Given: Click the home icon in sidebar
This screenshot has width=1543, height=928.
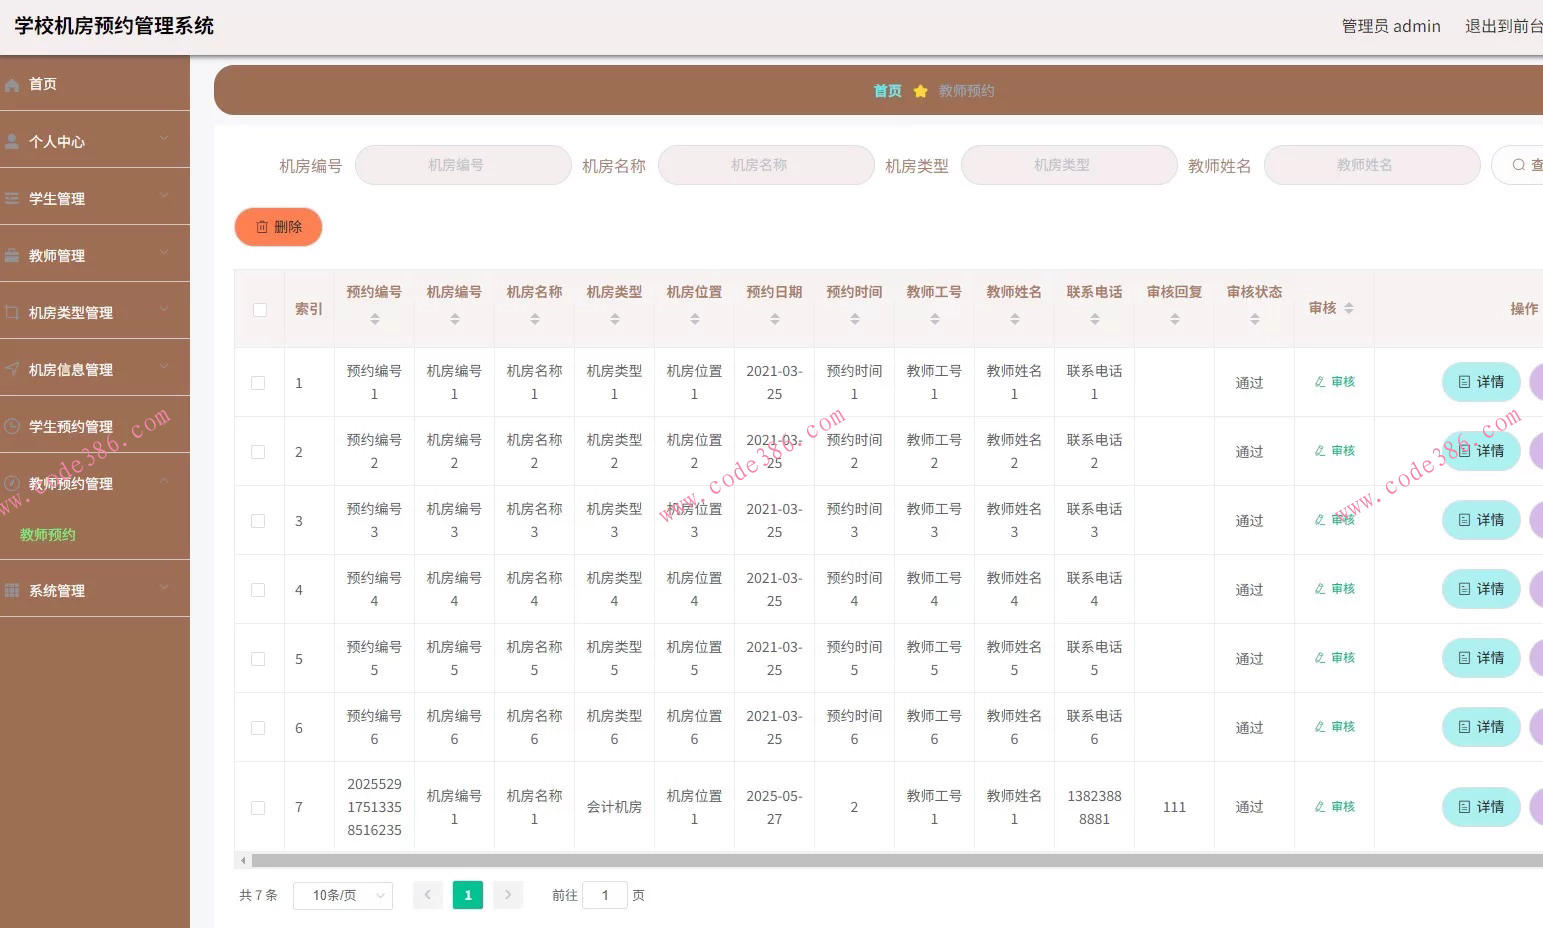Looking at the screenshot, I should [12, 85].
